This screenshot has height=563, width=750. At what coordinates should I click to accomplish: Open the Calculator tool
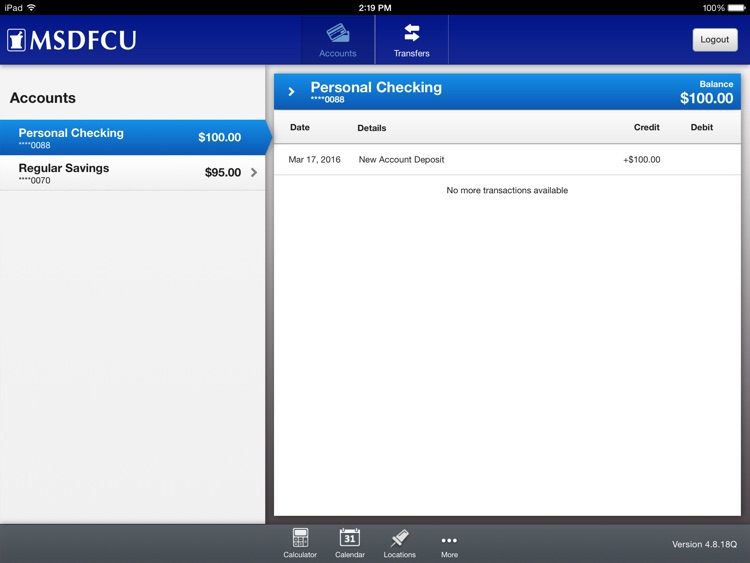click(x=300, y=543)
